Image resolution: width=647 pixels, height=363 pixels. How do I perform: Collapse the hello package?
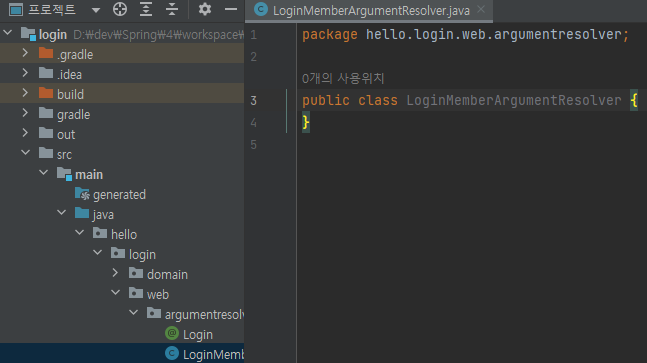80,233
